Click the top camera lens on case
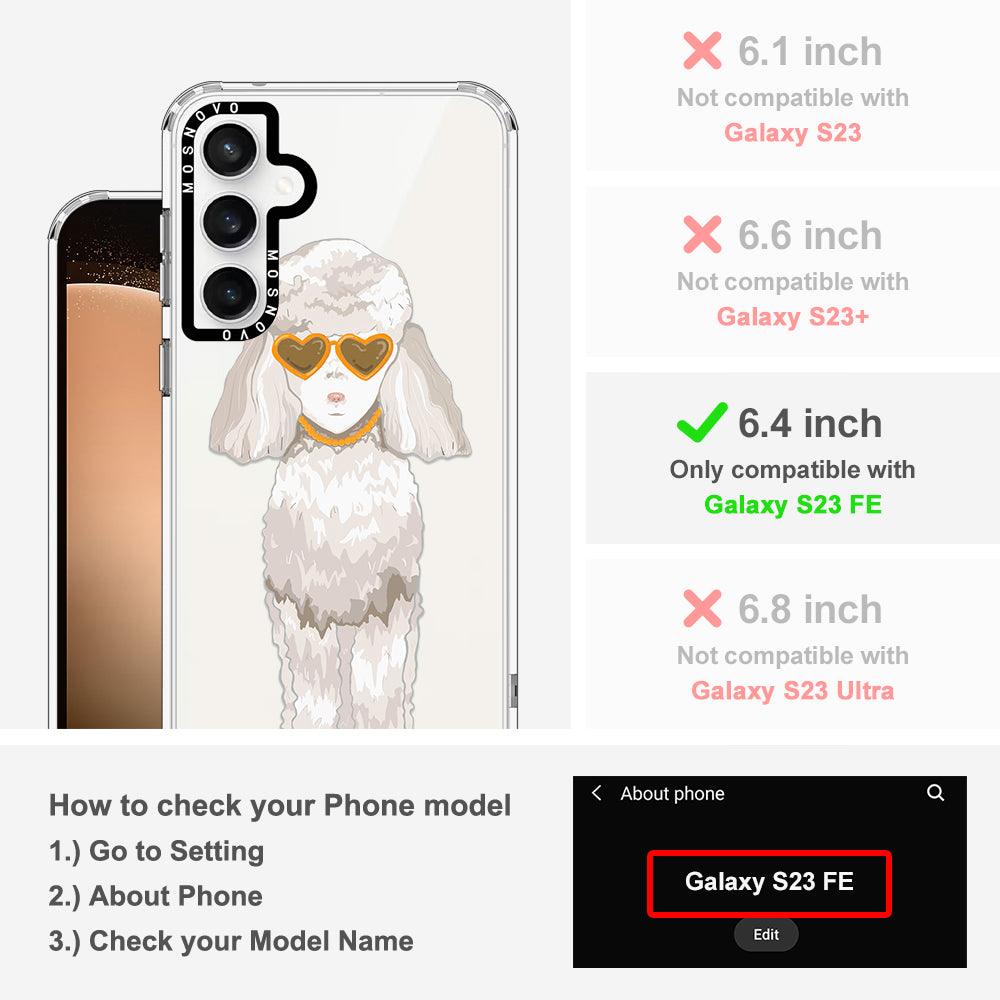This screenshot has height=1000, width=1000. point(230,151)
